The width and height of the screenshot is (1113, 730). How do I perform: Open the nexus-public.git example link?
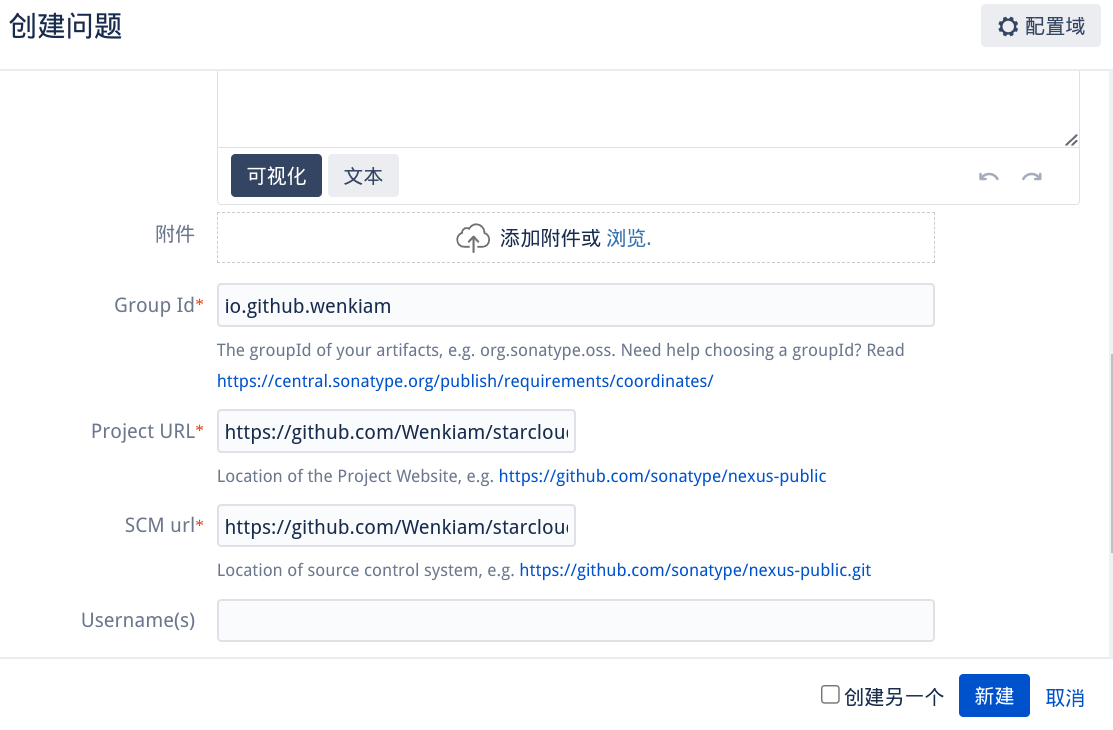pyautogui.click(x=695, y=570)
